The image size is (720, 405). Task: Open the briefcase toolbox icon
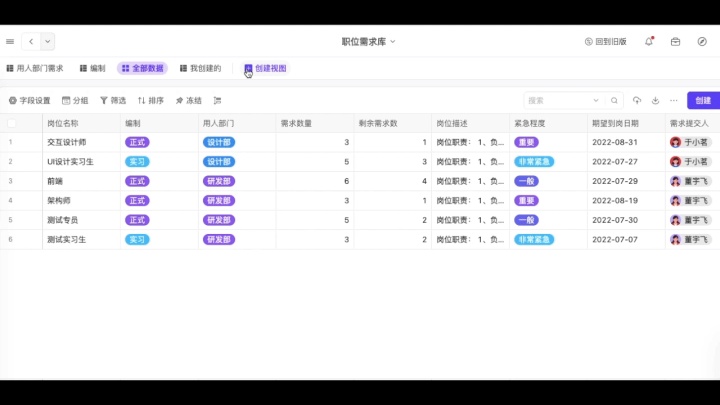(x=675, y=41)
